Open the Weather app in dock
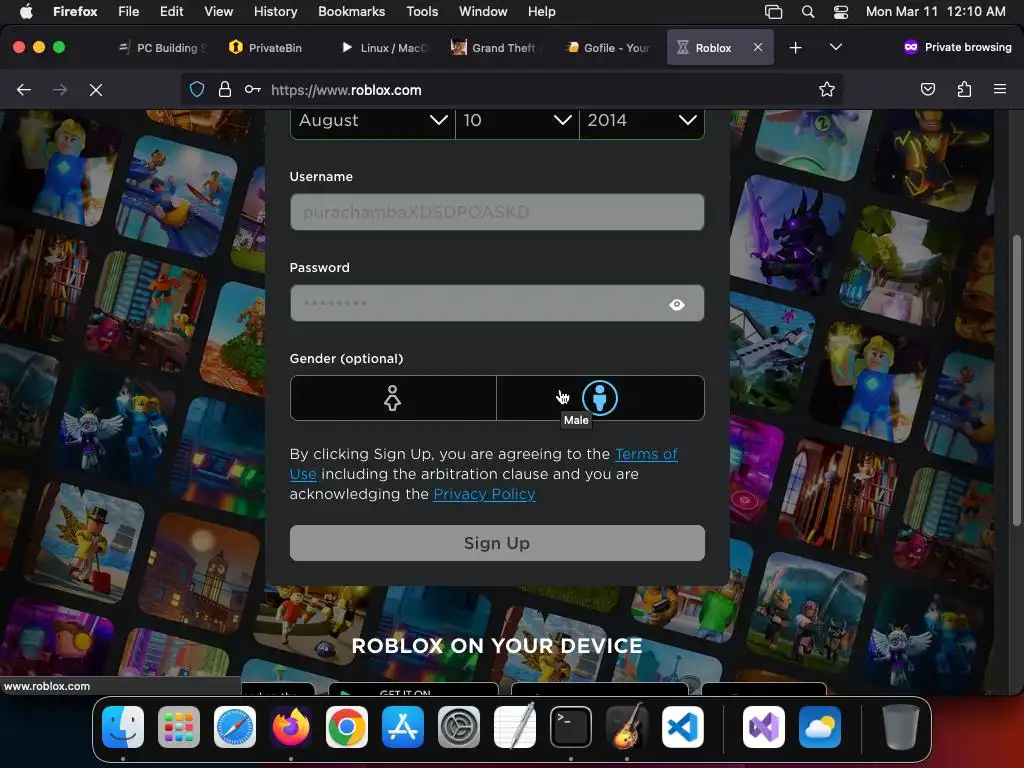1024x768 pixels. (820, 727)
